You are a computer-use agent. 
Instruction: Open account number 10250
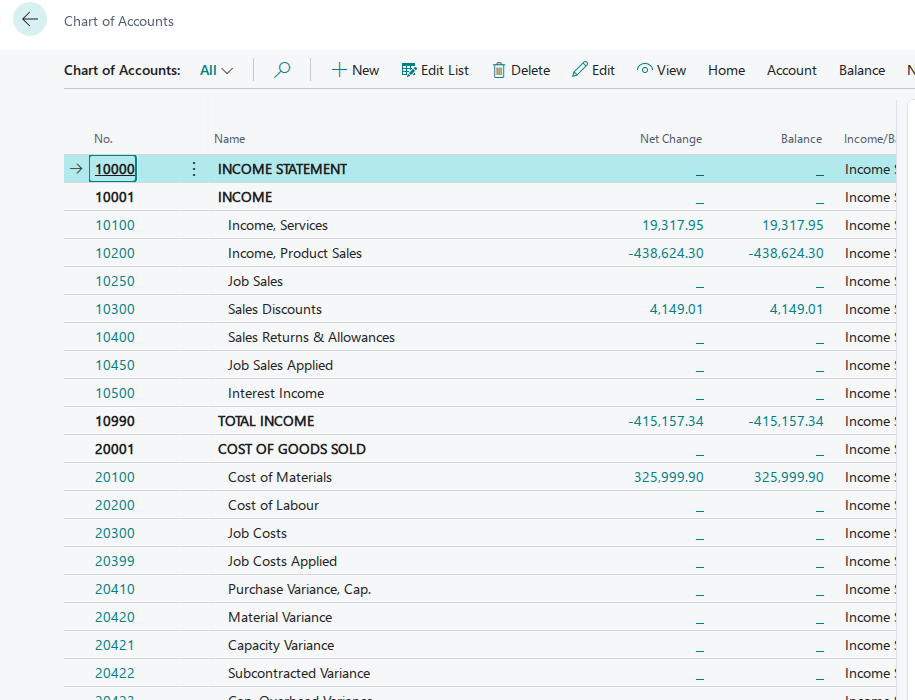pyautogui.click(x=115, y=281)
